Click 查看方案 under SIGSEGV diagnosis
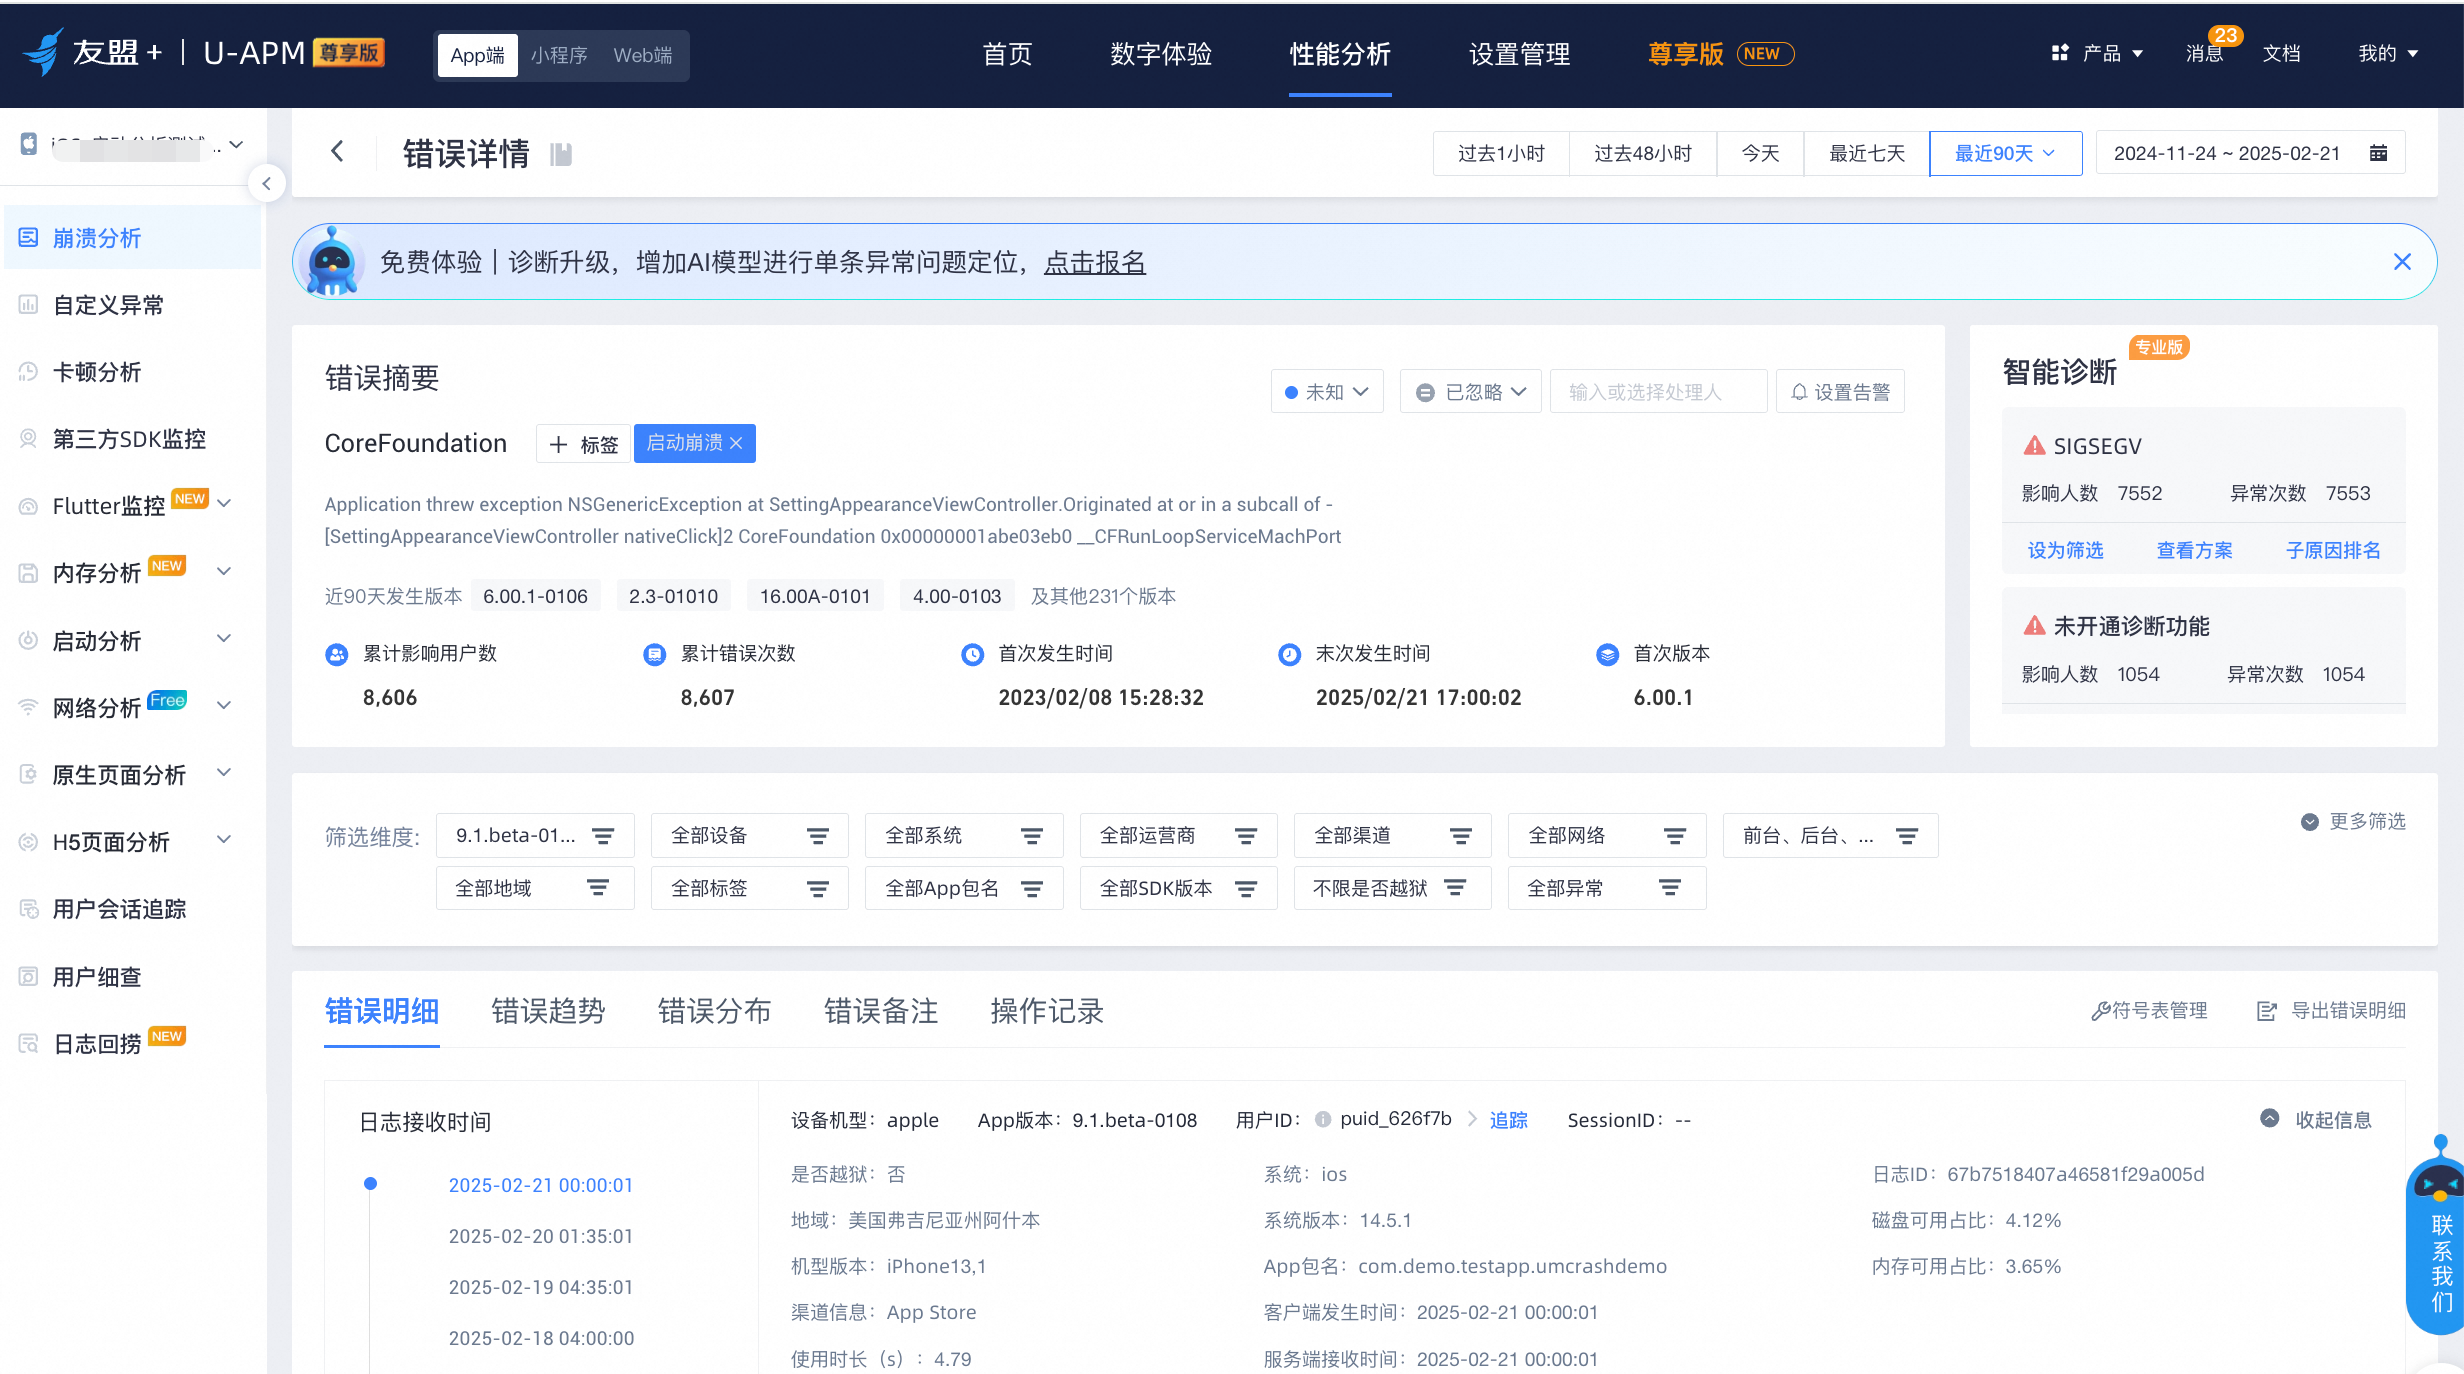Viewport: 2464px width, 1374px height. click(x=2194, y=551)
